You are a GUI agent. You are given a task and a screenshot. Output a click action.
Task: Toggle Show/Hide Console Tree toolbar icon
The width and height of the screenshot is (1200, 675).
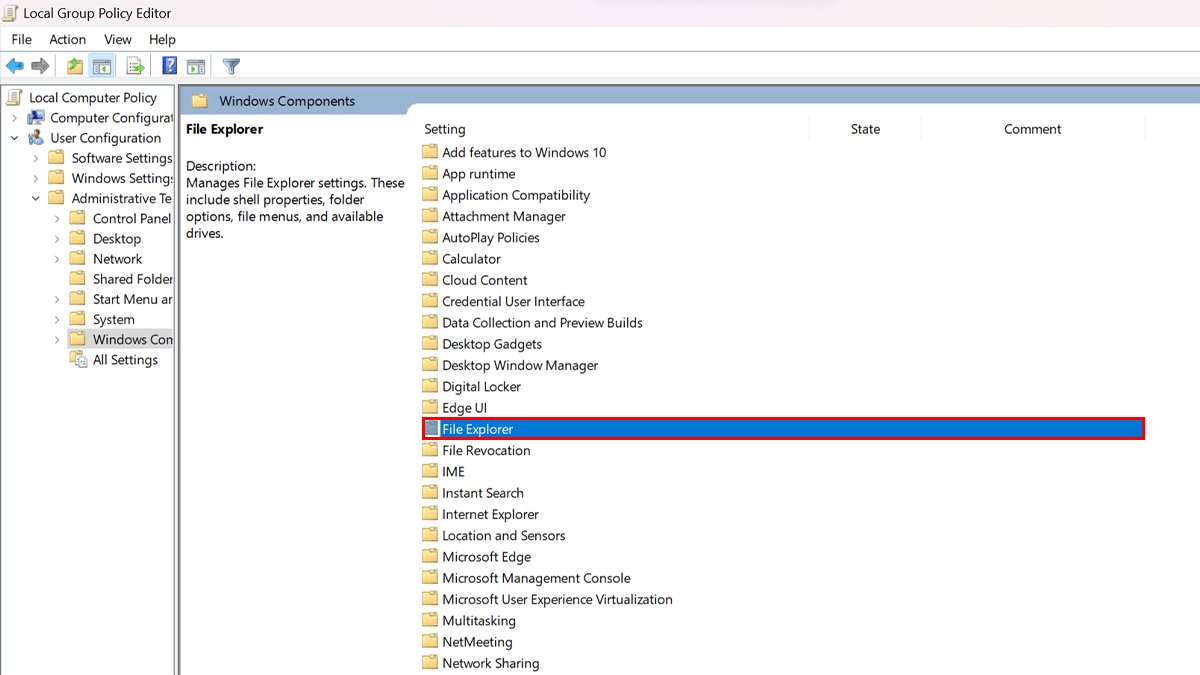[101, 66]
